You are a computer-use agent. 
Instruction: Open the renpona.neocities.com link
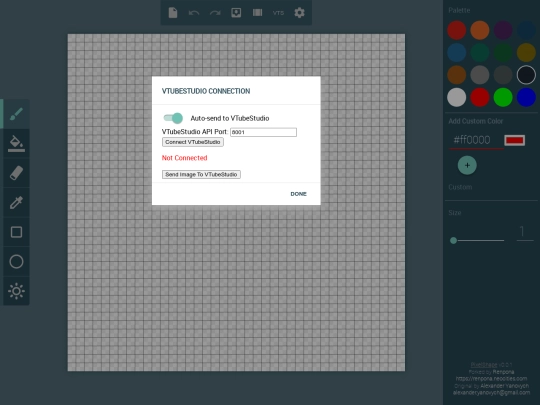coord(491,378)
